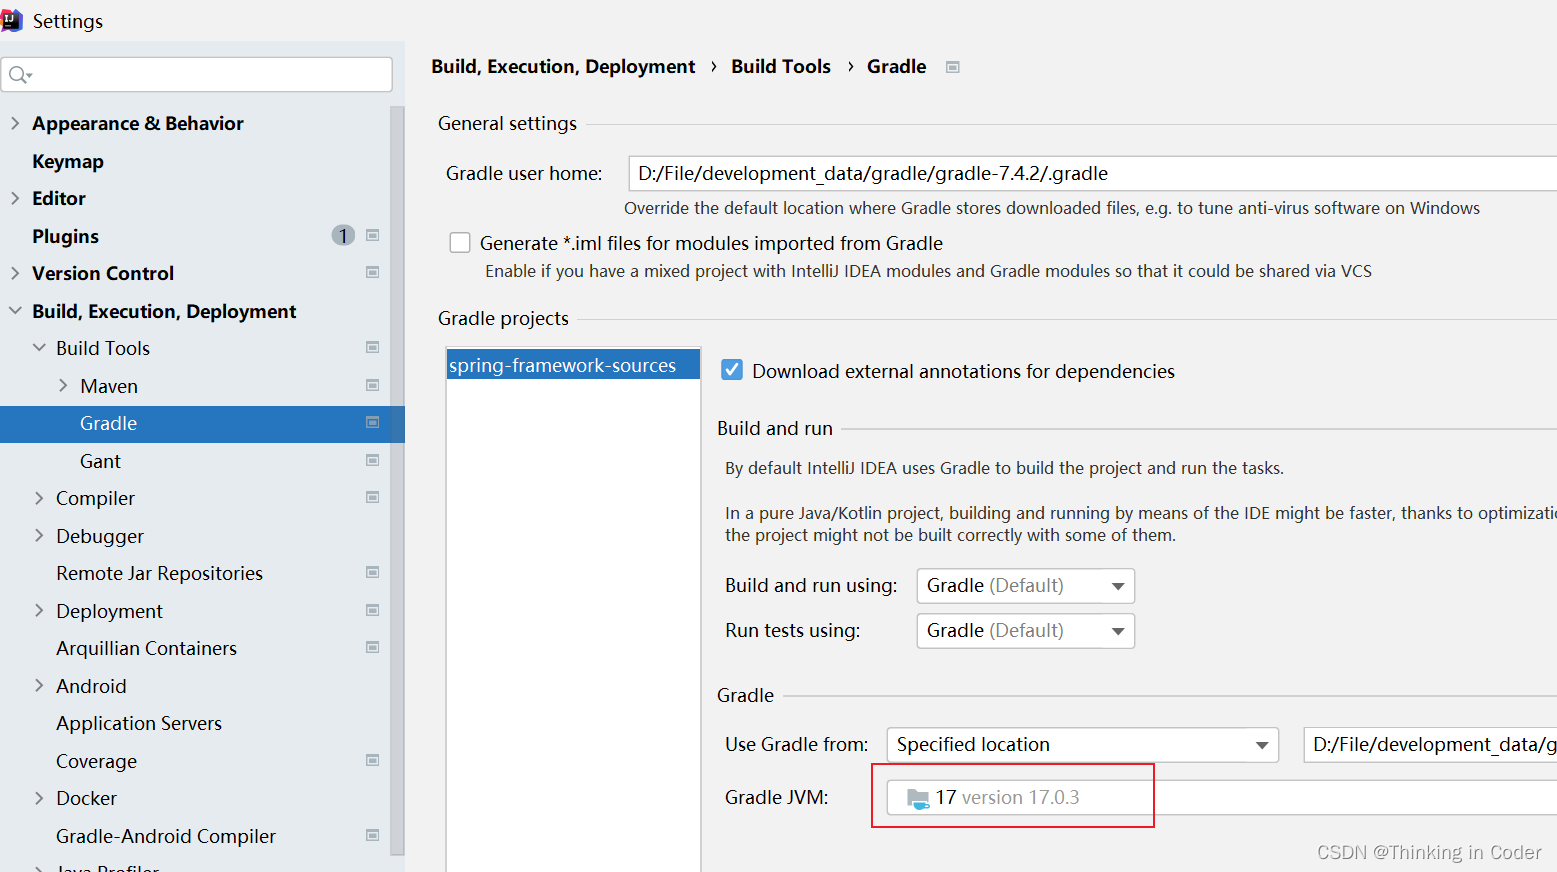Expand the Docker node

point(39,798)
